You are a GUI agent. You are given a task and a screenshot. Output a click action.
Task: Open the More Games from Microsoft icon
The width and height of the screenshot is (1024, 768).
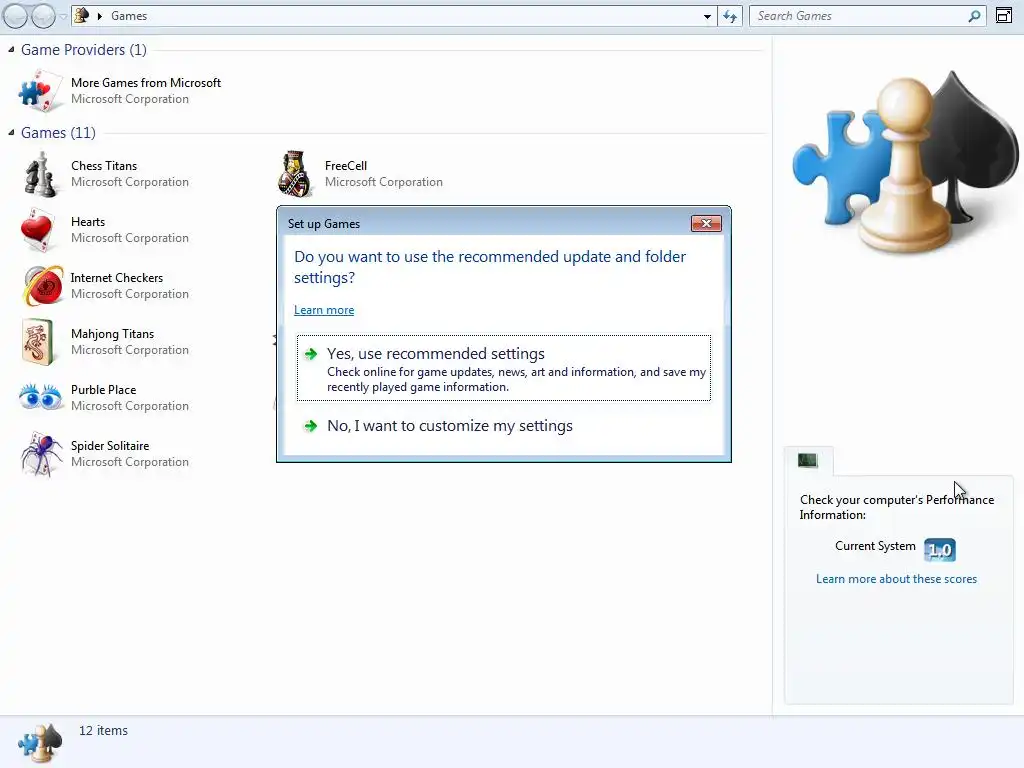pos(40,91)
